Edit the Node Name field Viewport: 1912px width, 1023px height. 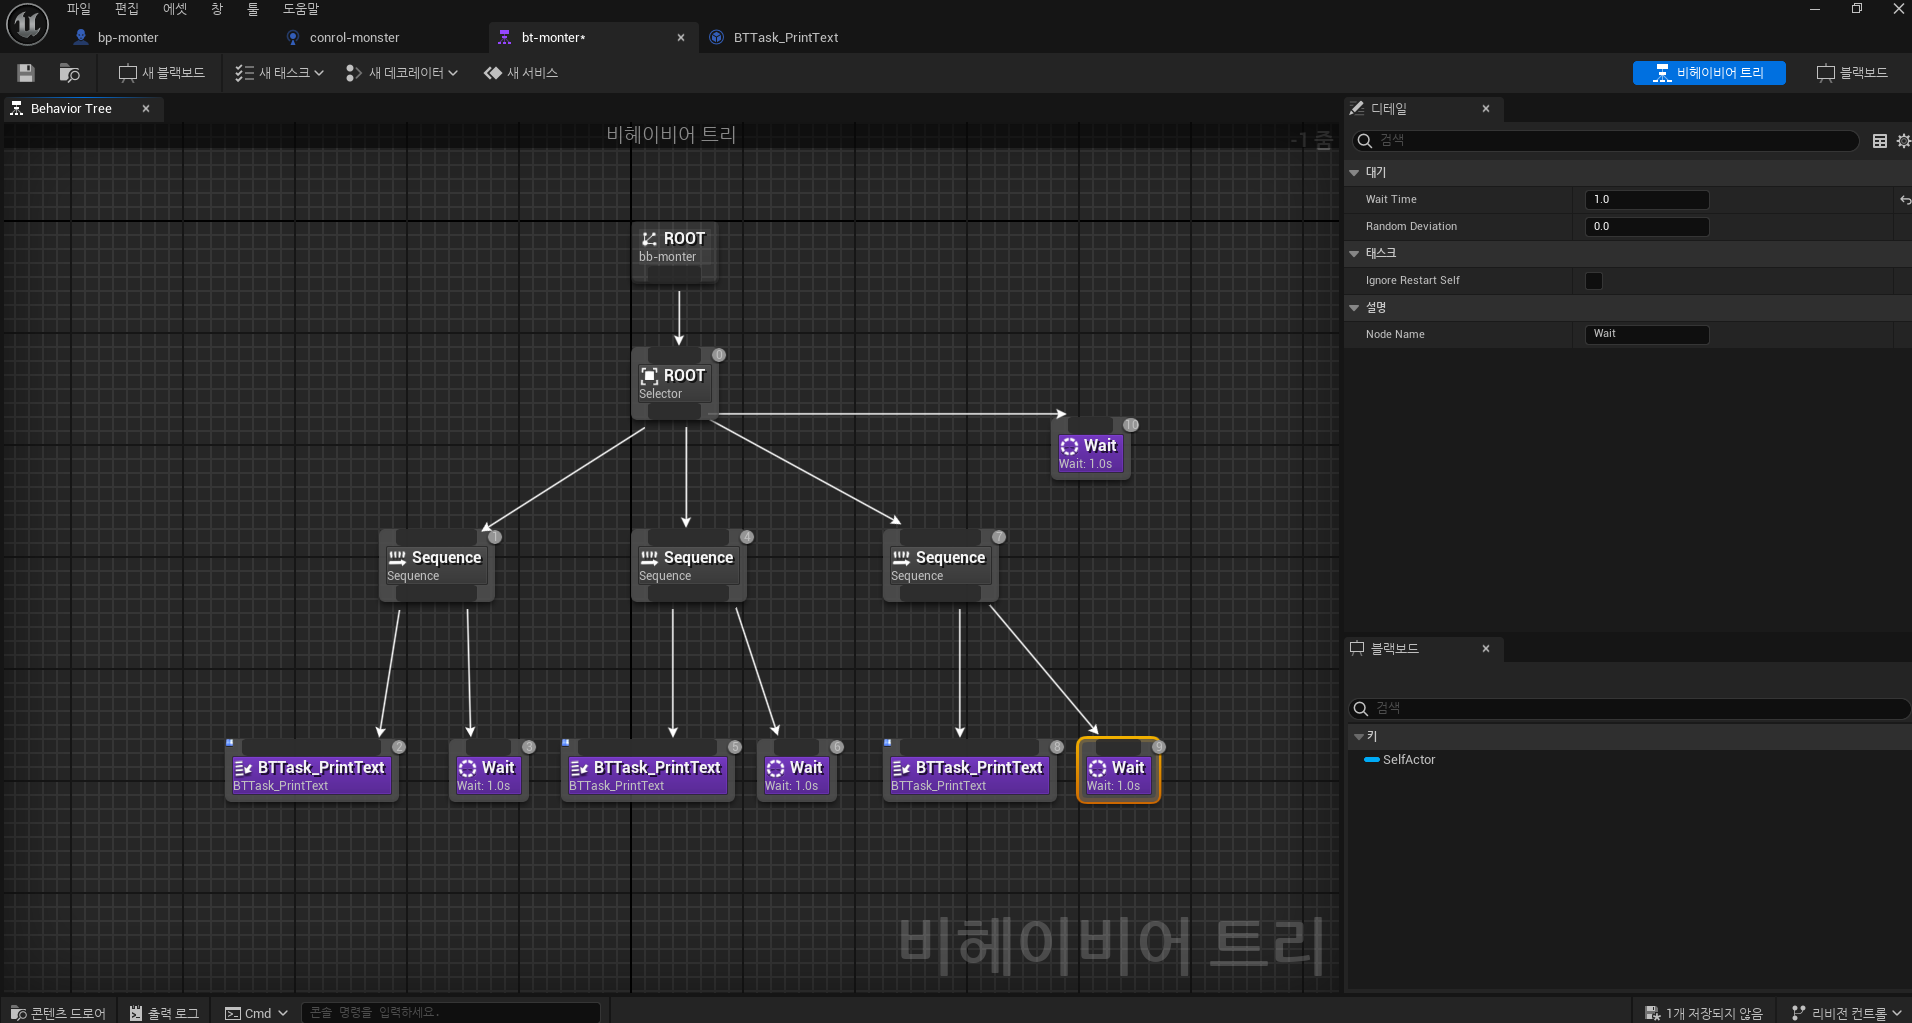pyautogui.click(x=1647, y=334)
